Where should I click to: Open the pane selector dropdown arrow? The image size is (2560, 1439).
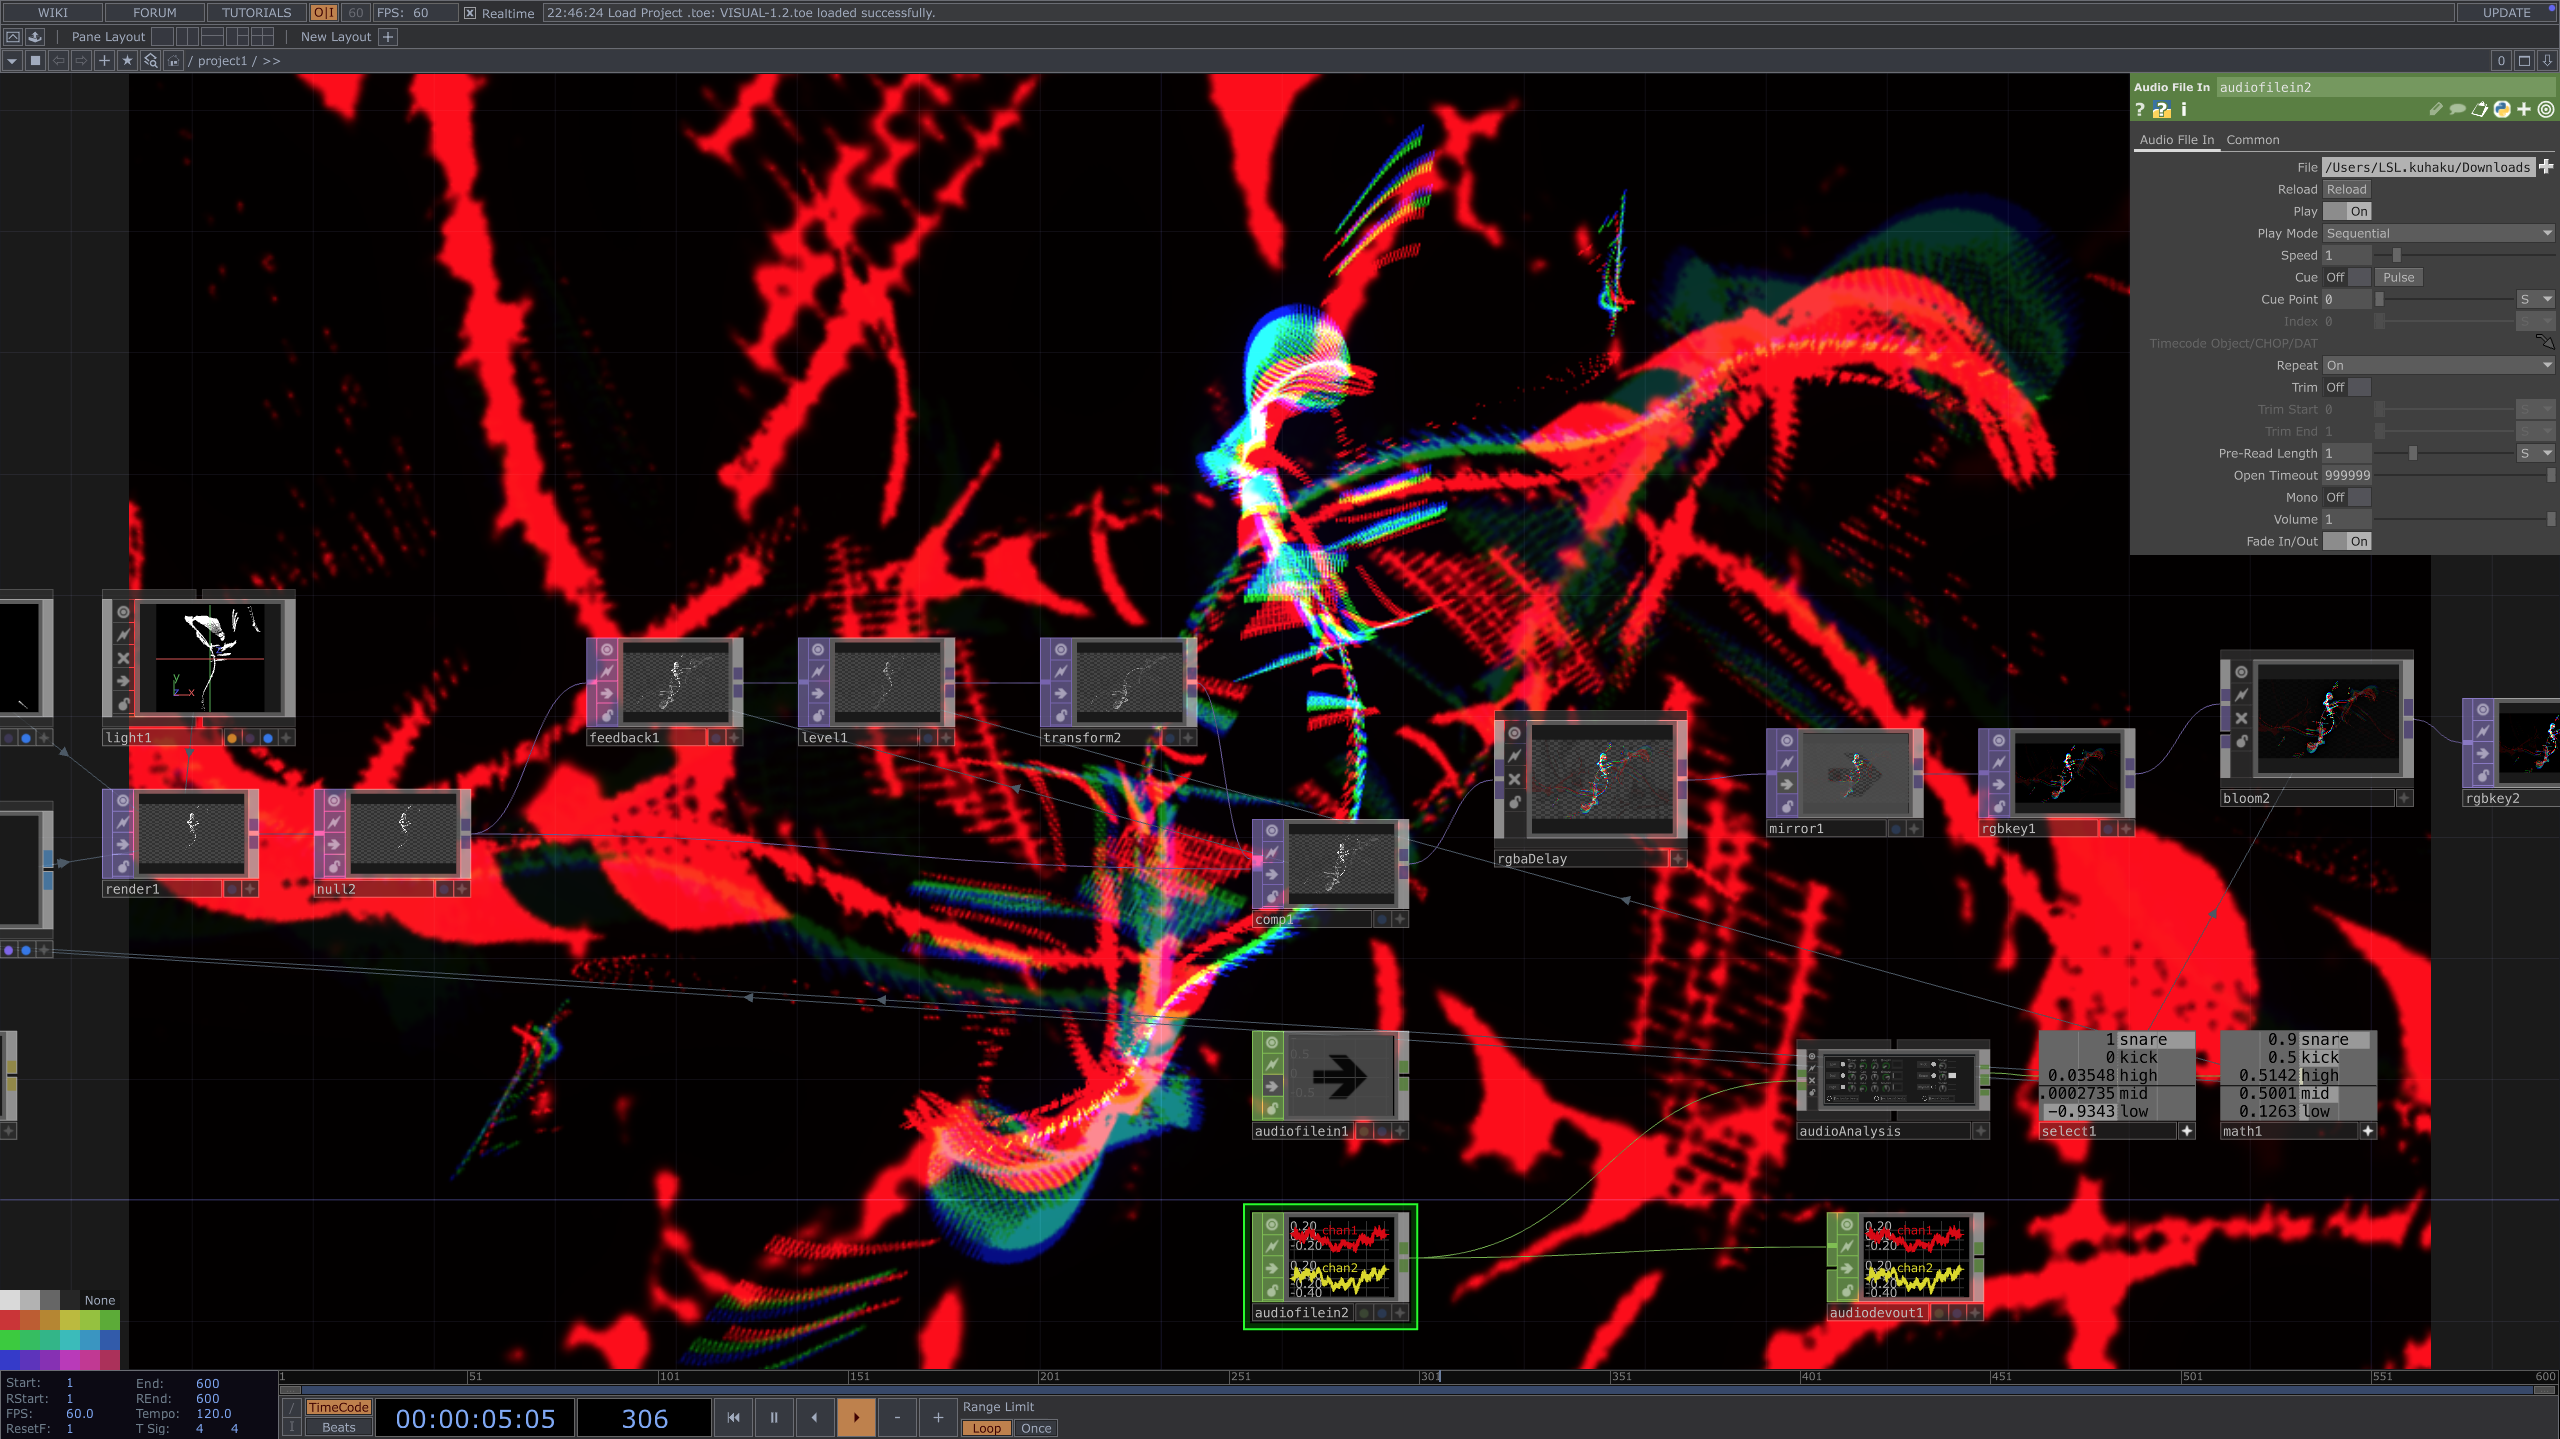point(12,60)
